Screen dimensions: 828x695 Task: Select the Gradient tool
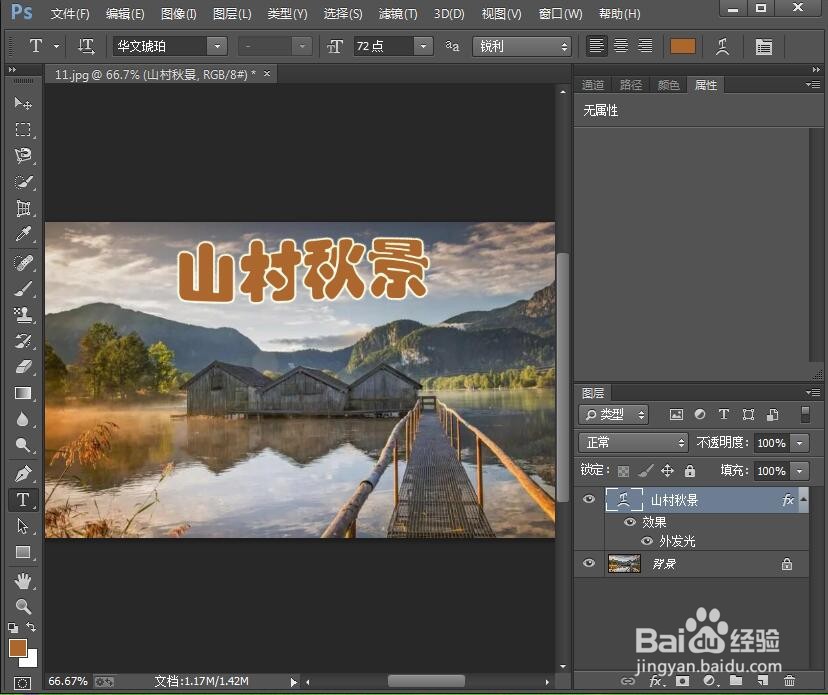(x=23, y=393)
